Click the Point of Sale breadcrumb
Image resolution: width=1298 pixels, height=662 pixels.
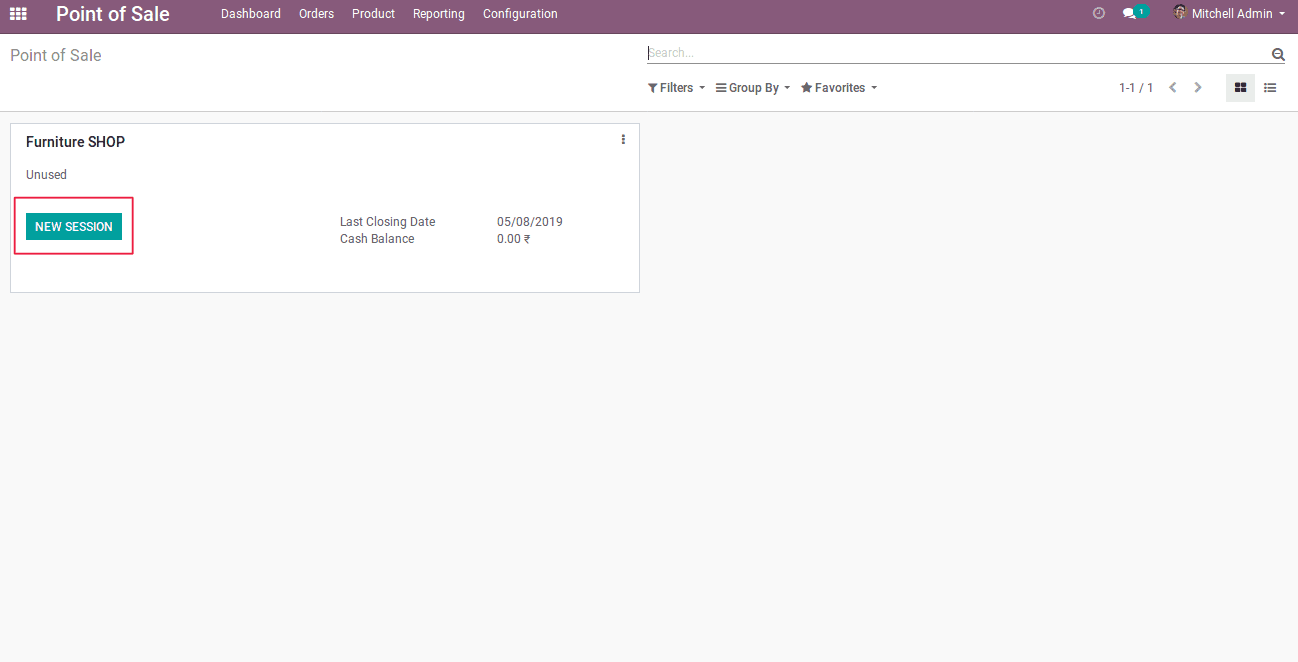[x=56, y=55]
